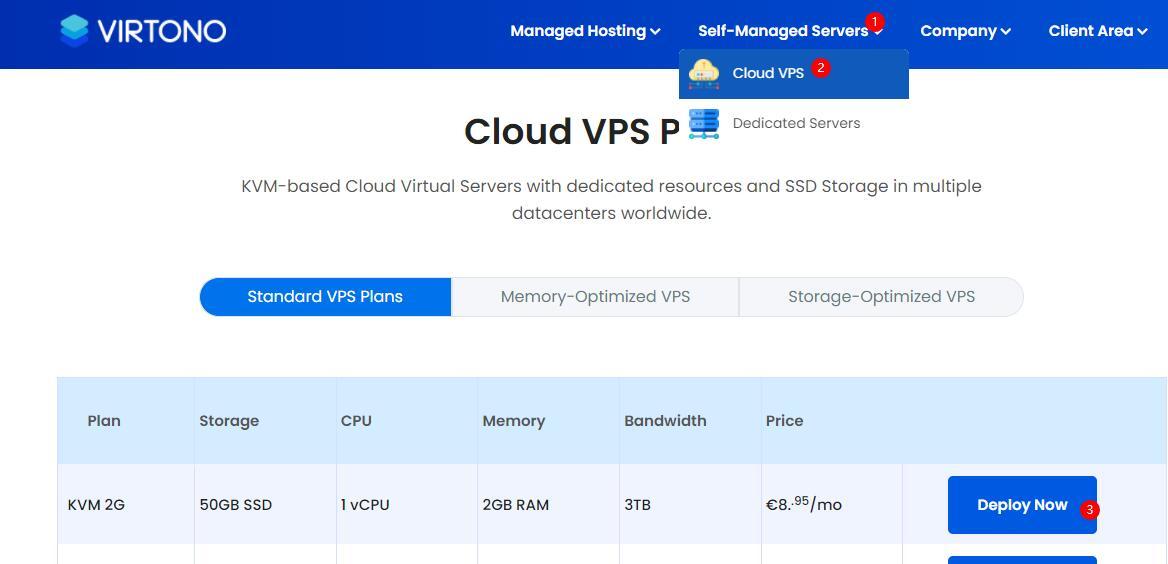Deploy the KVM 2G plan now
This screenshot has width=1168, height=564.
coord(1022,505)
